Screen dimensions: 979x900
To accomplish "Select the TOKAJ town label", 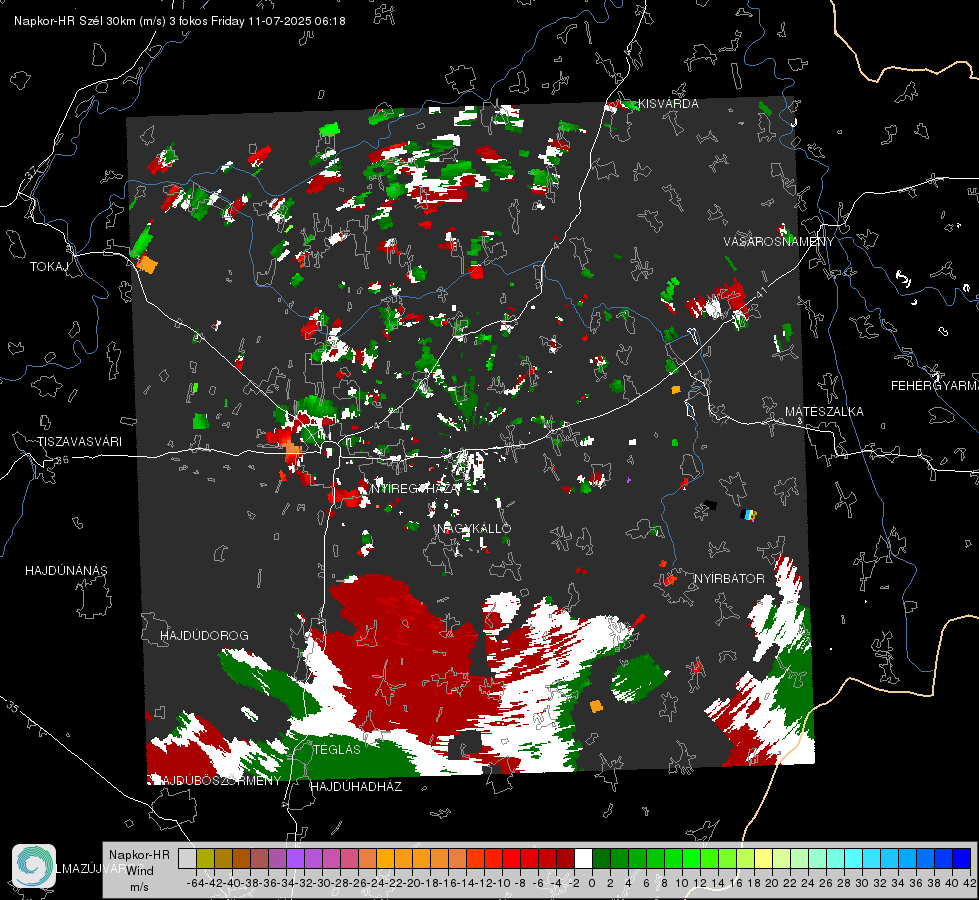I will click(x=49, y=267).
